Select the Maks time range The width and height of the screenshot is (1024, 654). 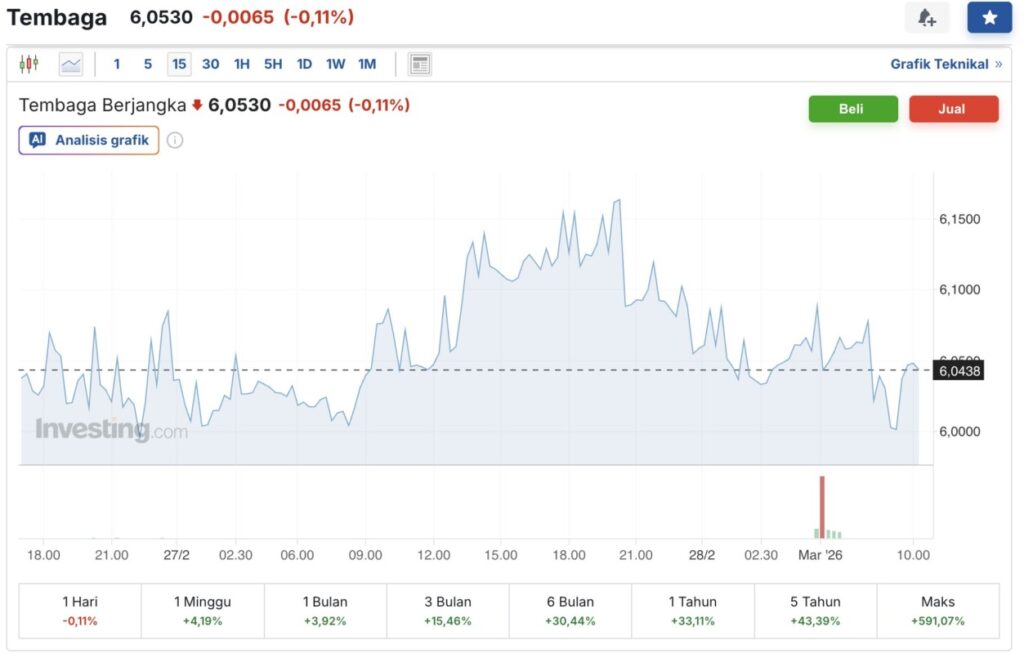(x=938, y=610)
